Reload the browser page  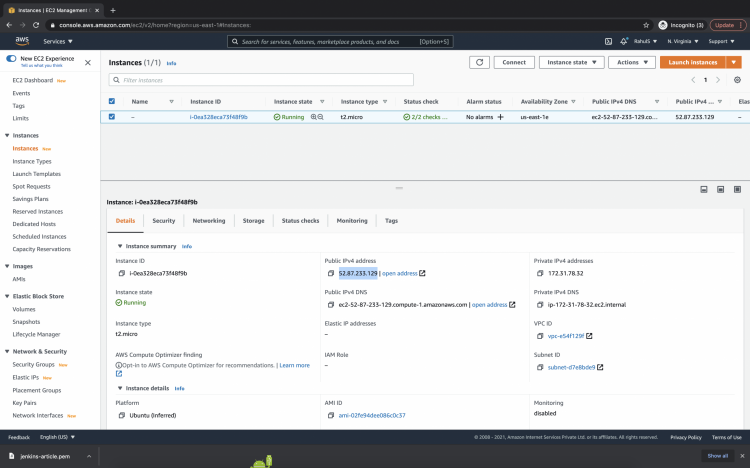coord(36,25)
